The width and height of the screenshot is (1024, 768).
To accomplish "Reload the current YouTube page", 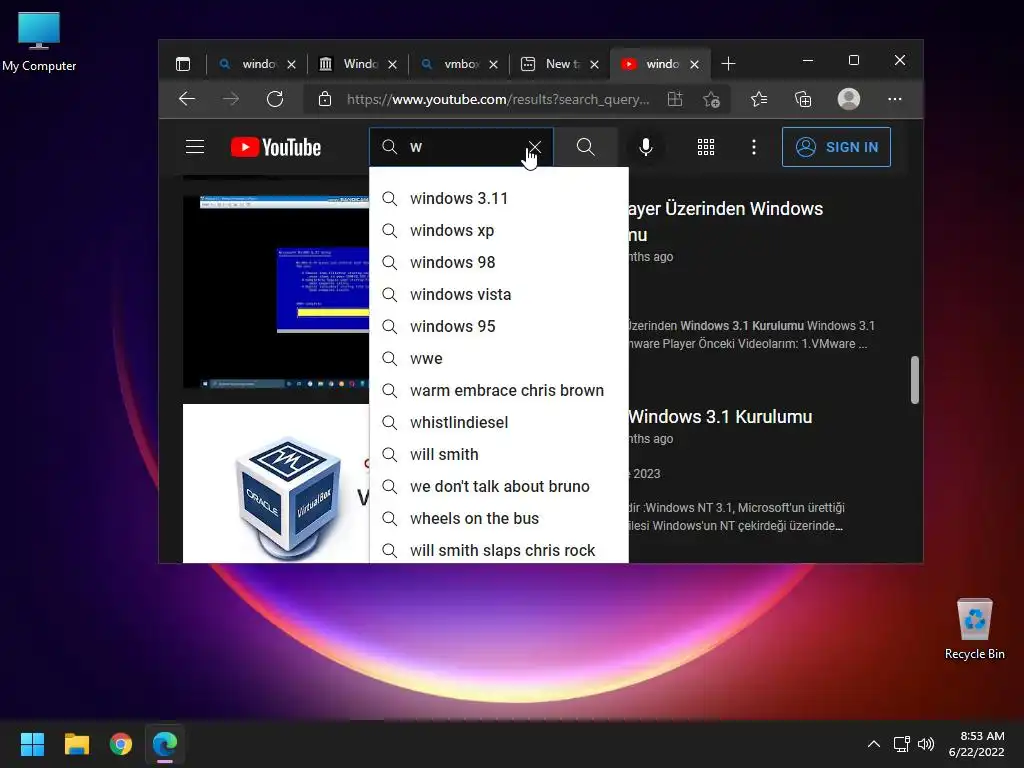I will tap(275, 99).
